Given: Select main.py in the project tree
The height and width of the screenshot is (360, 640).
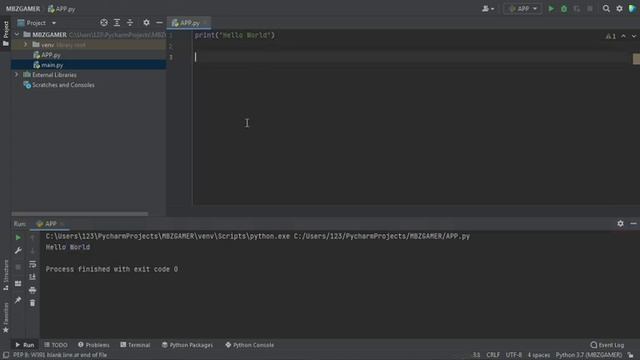Looking at the screenshot, I should [x=52, y=65].
